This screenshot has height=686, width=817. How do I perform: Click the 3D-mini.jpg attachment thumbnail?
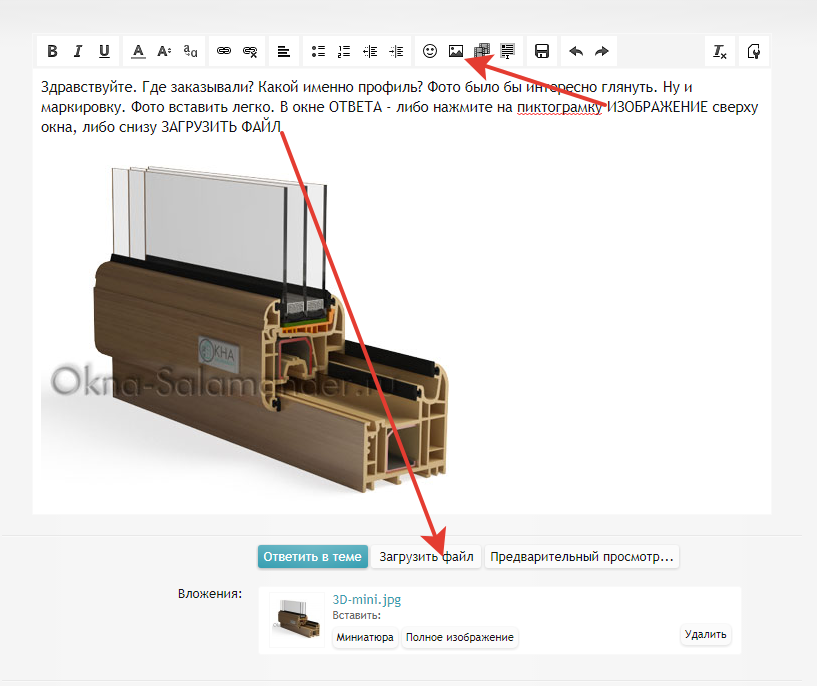click(x=297, y=619)
